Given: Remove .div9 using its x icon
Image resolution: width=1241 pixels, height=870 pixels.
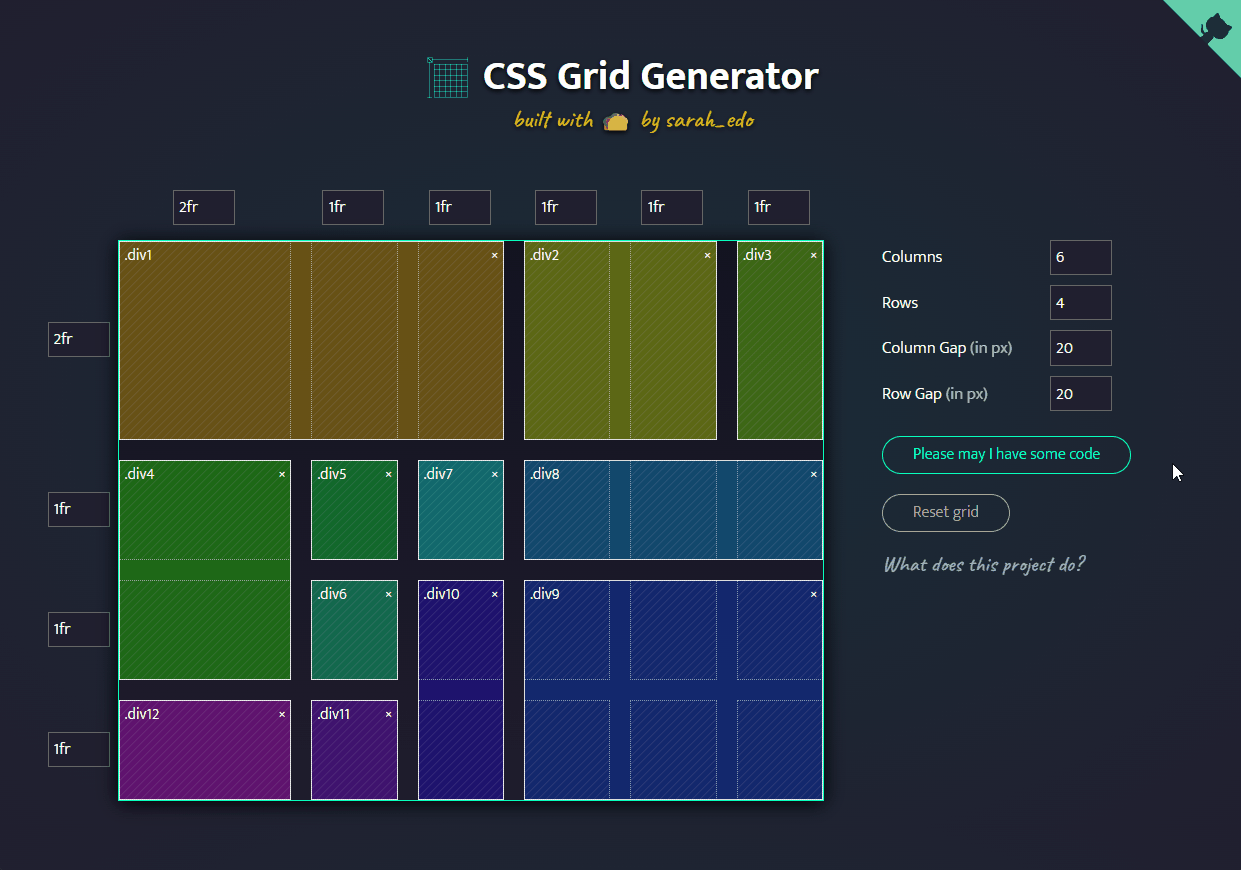Looking at the screenshot, I should [813, 595].
